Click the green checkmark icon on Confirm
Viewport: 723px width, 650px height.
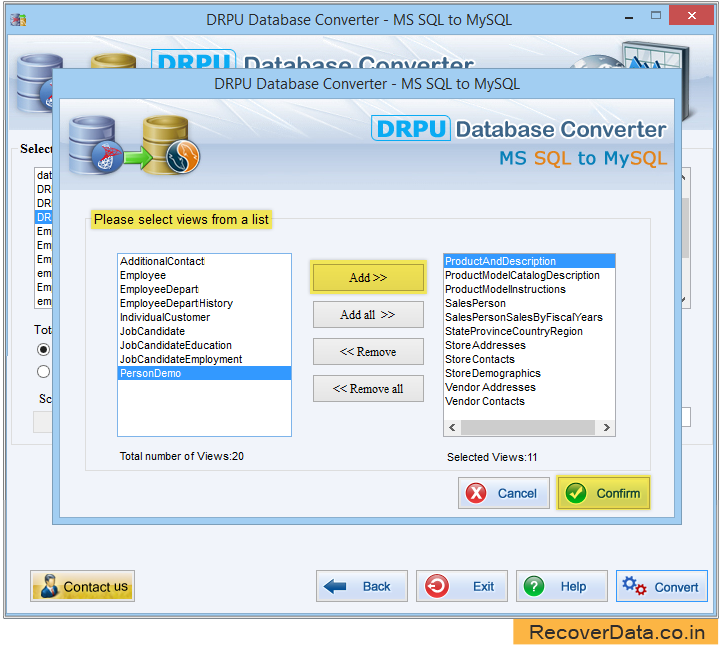576,493
